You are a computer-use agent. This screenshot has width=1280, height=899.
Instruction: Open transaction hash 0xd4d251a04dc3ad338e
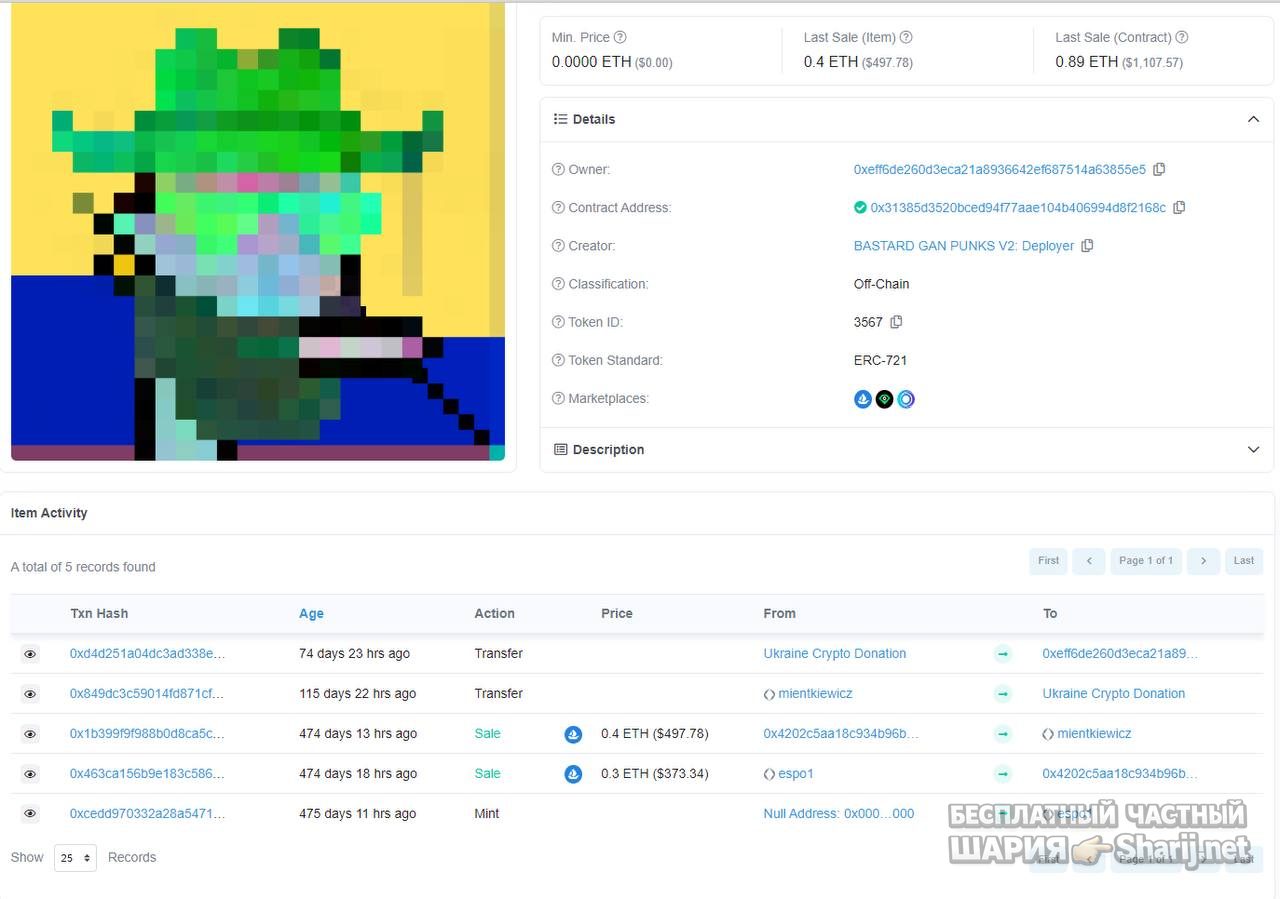pos(147,654)
